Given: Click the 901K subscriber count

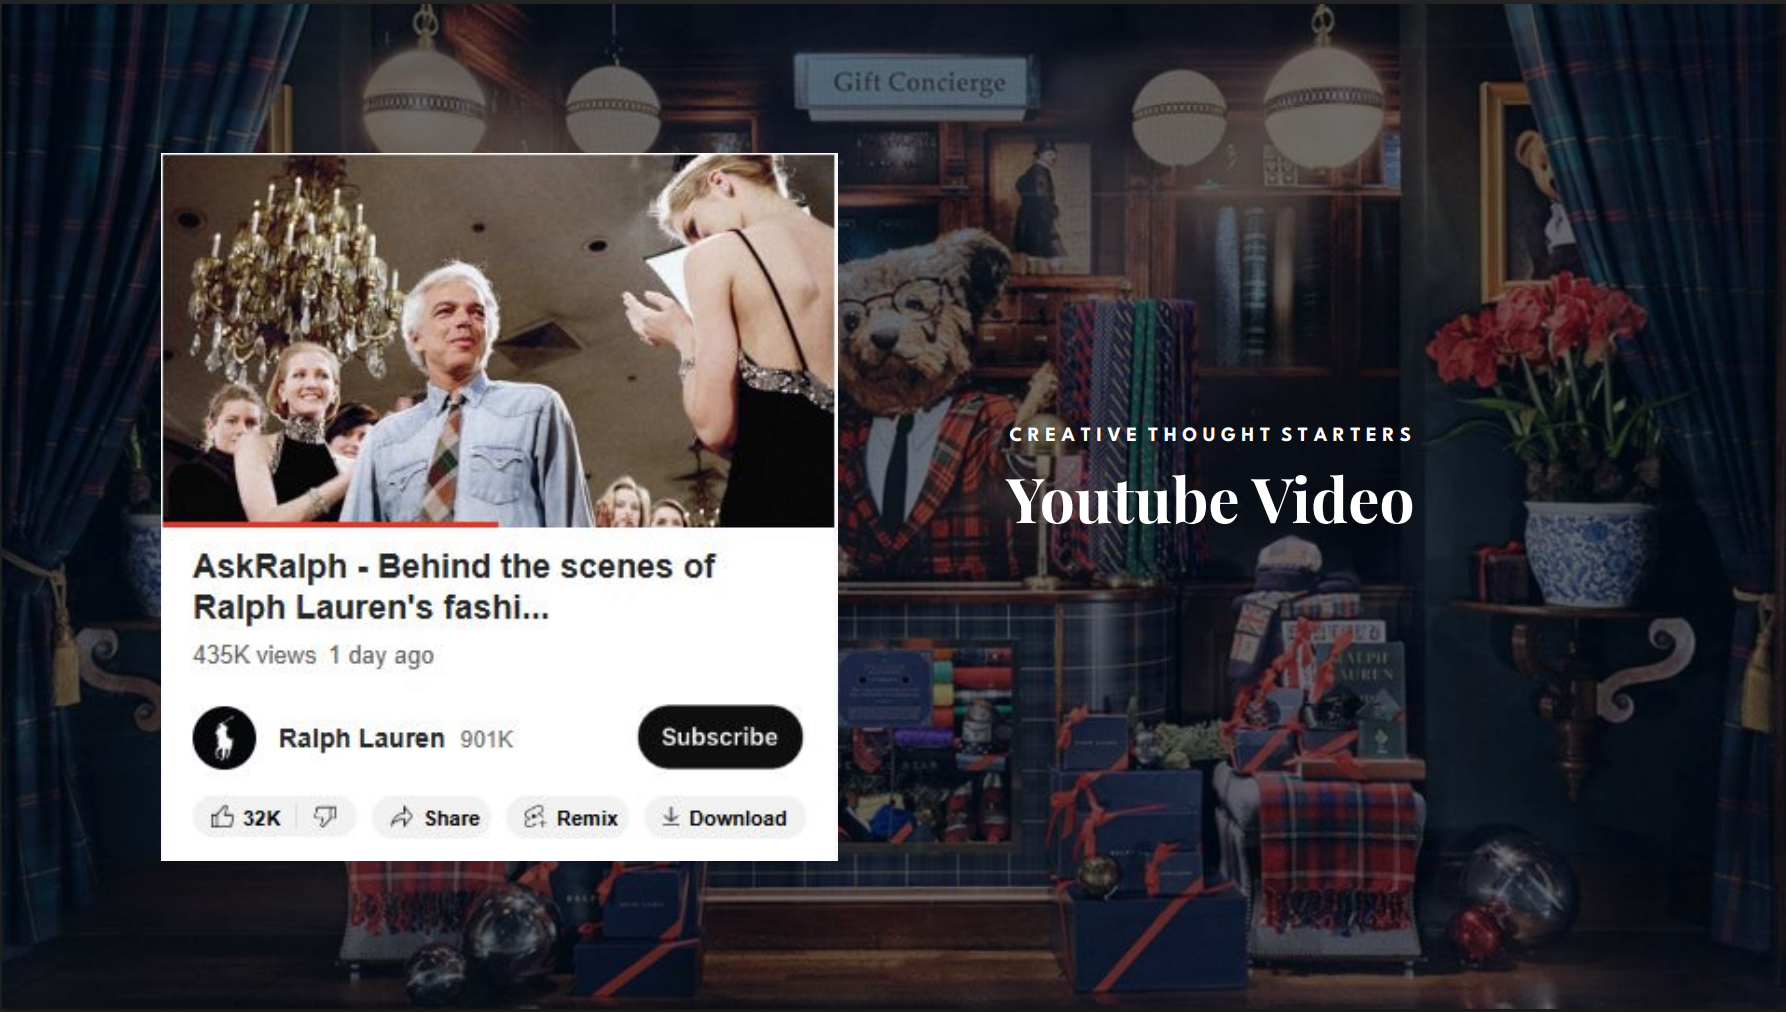Looking at the screenshot, I should (486, 739).
